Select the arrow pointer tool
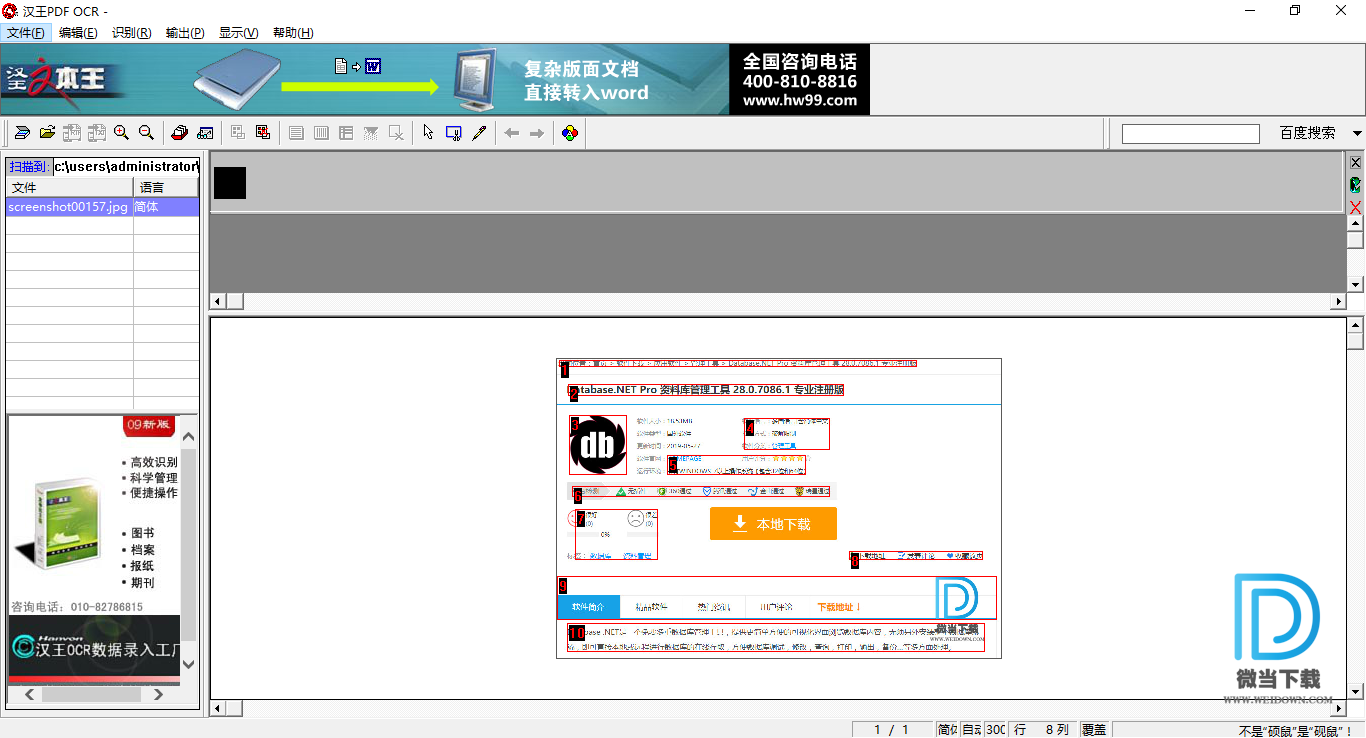Screen dimensions: 1366x738 pos(428,132)
